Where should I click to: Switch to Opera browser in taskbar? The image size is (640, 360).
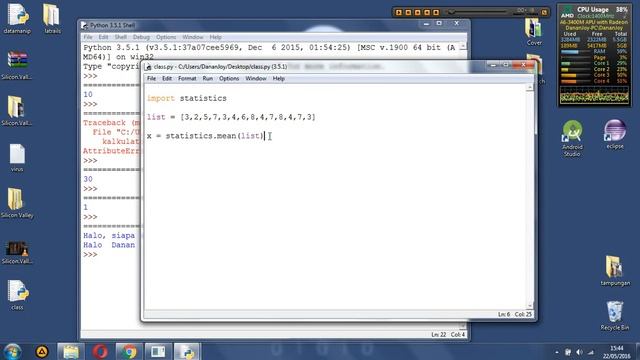click(100, 351)
